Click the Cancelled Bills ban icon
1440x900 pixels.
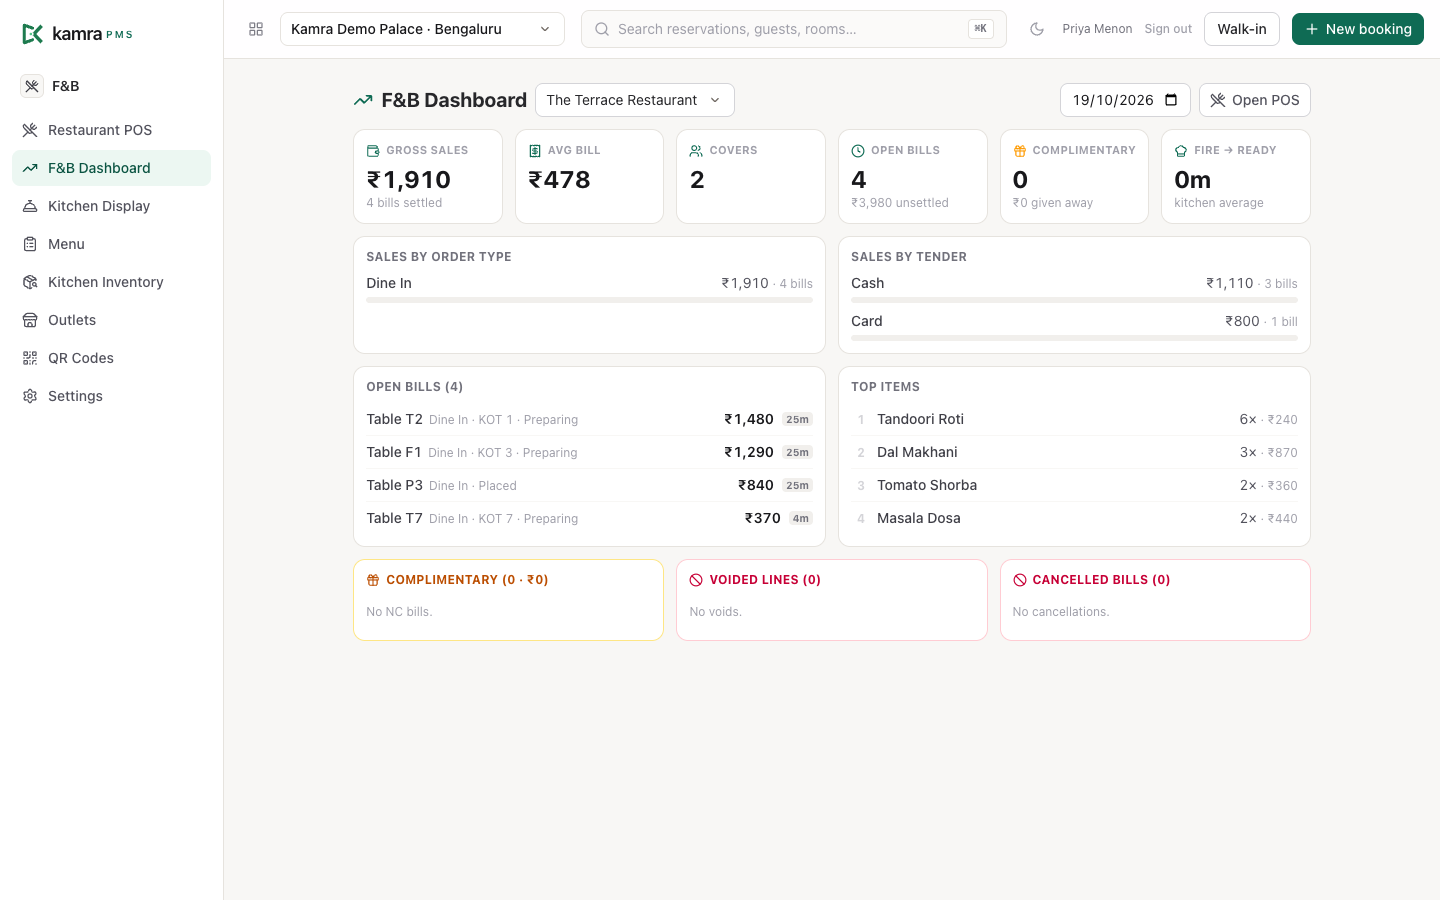point(1020,580)
